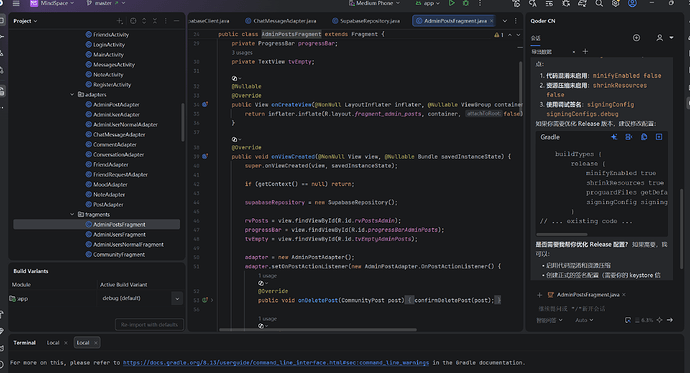
Task: Click the gutter icon on line 53
Action: click(205, 300)
